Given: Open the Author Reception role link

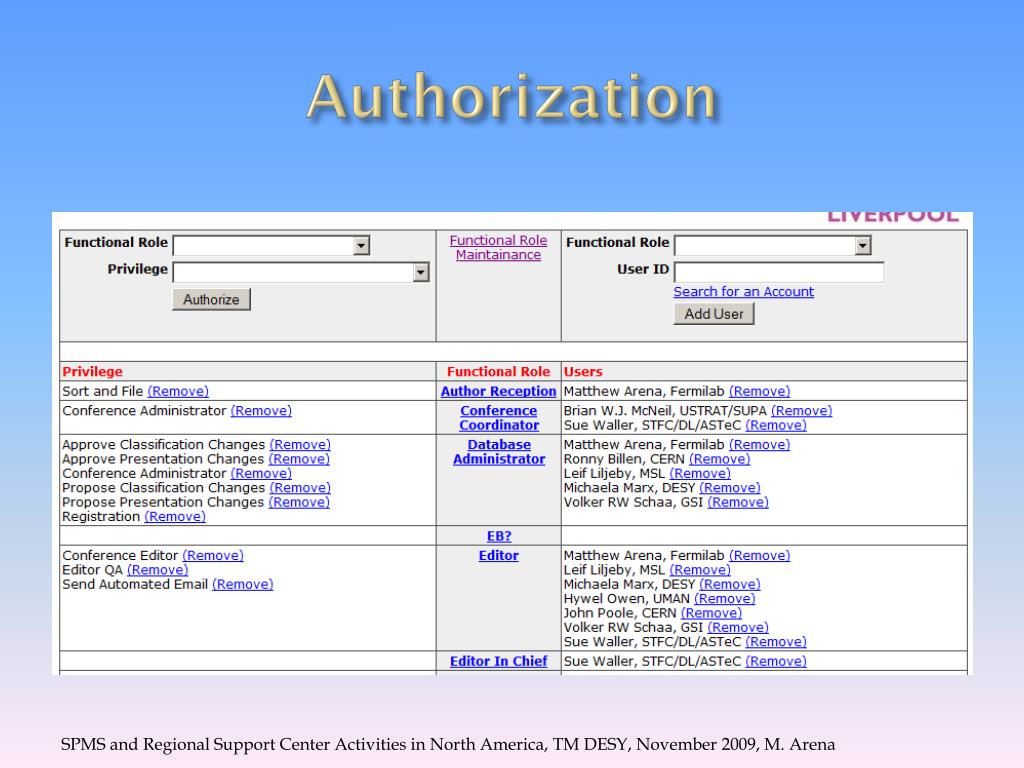Looking at the screenshot, I should click(x=498, y=391).
